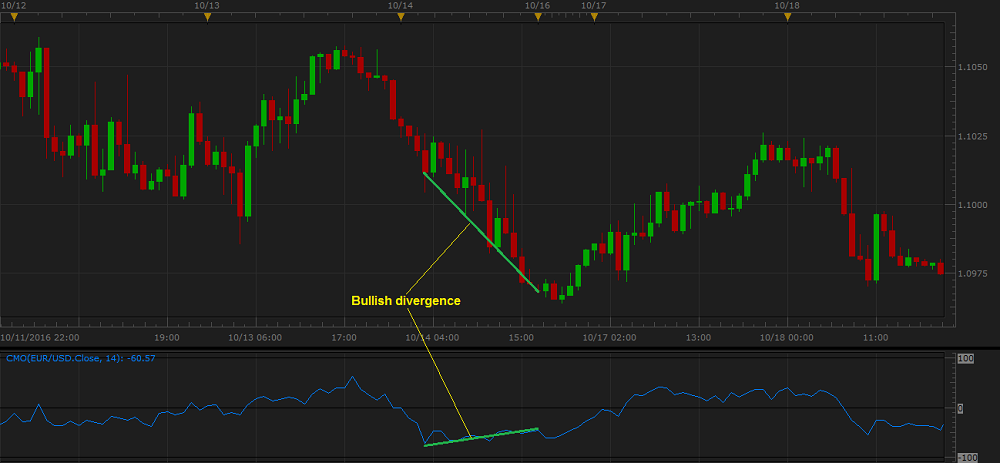Viewport: 1000px width, 463px height.
Task: Click the 10/16 day marker triangle
Action: [537, 16]
